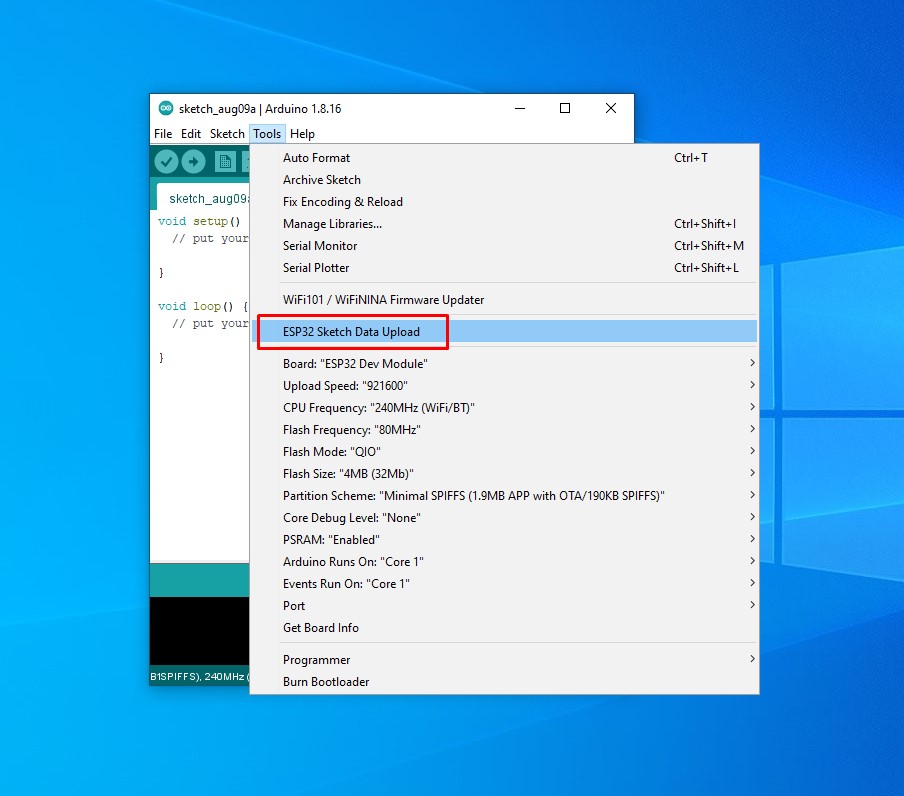The image size is (904, 796).
Task: Expand the Upload Speed submenu
Action: (x=345, y=386)
